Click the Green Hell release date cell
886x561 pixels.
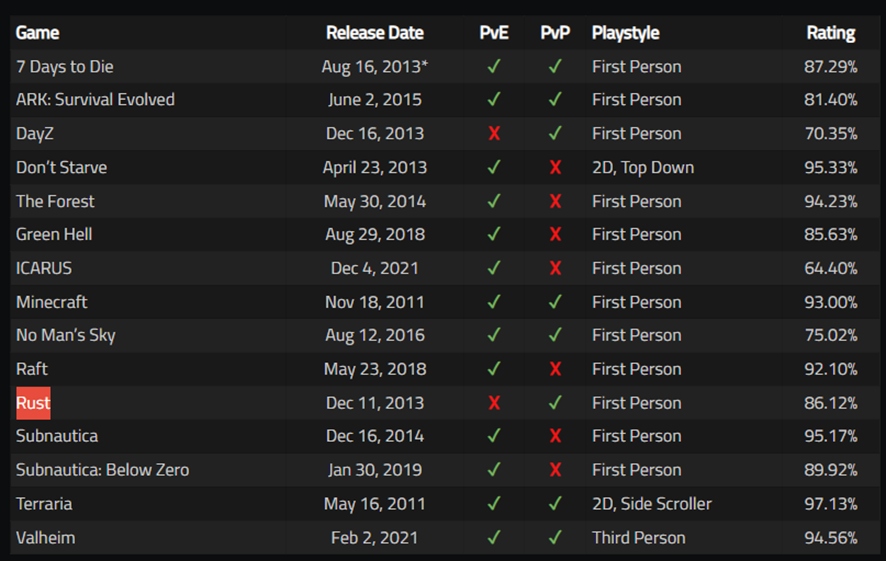point(375,234)
